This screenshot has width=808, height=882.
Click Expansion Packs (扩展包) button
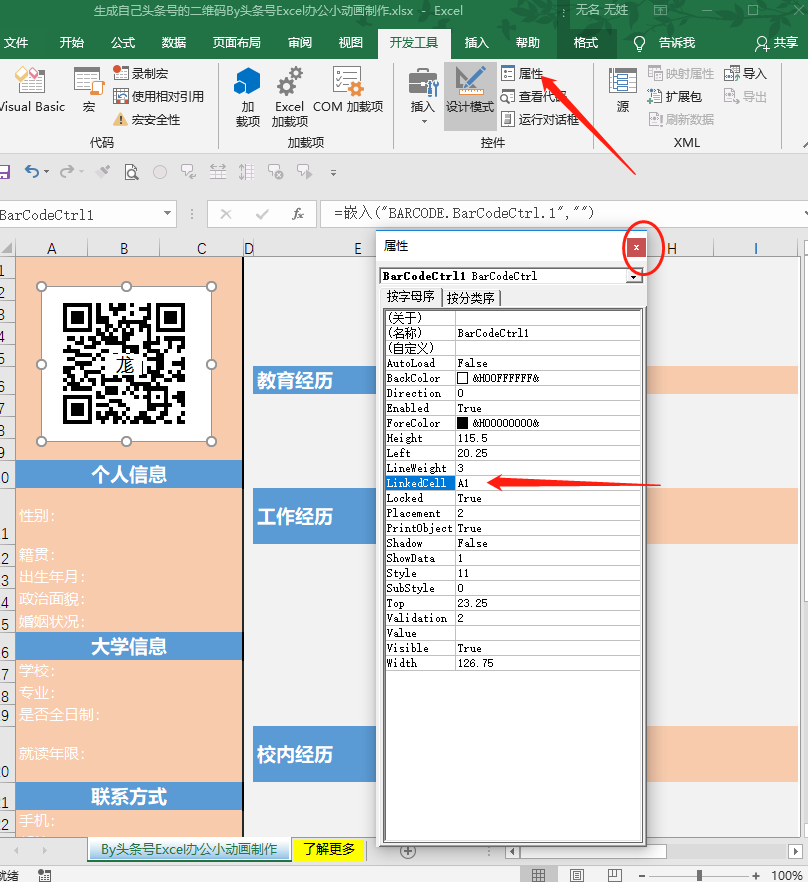click(x=674, y=96)
